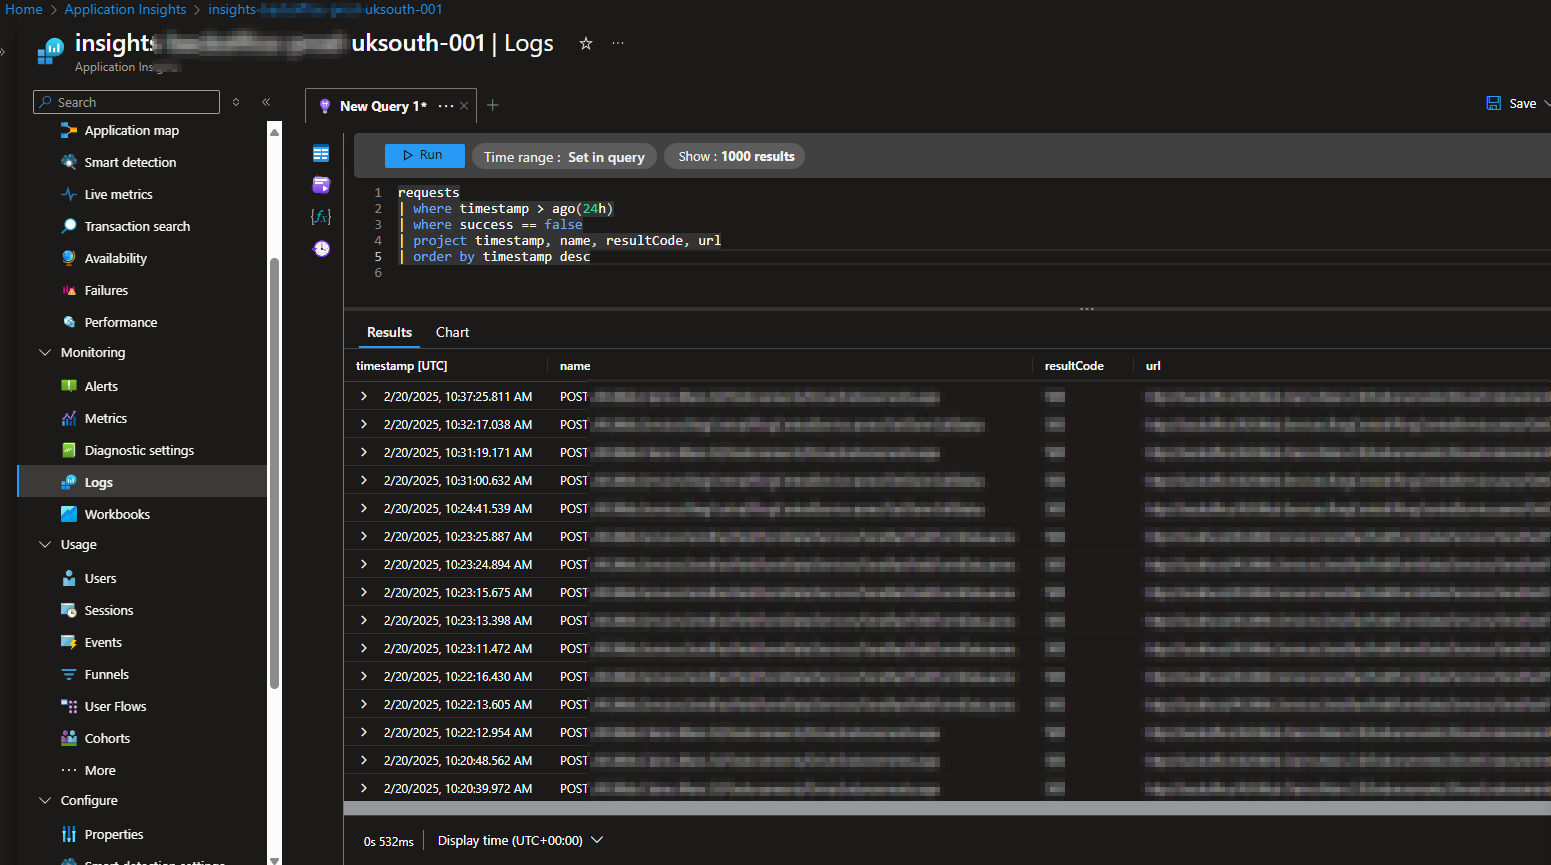Go to Home breadcrumb
The image size is (1551, 865).
click(x=24, y=9)
